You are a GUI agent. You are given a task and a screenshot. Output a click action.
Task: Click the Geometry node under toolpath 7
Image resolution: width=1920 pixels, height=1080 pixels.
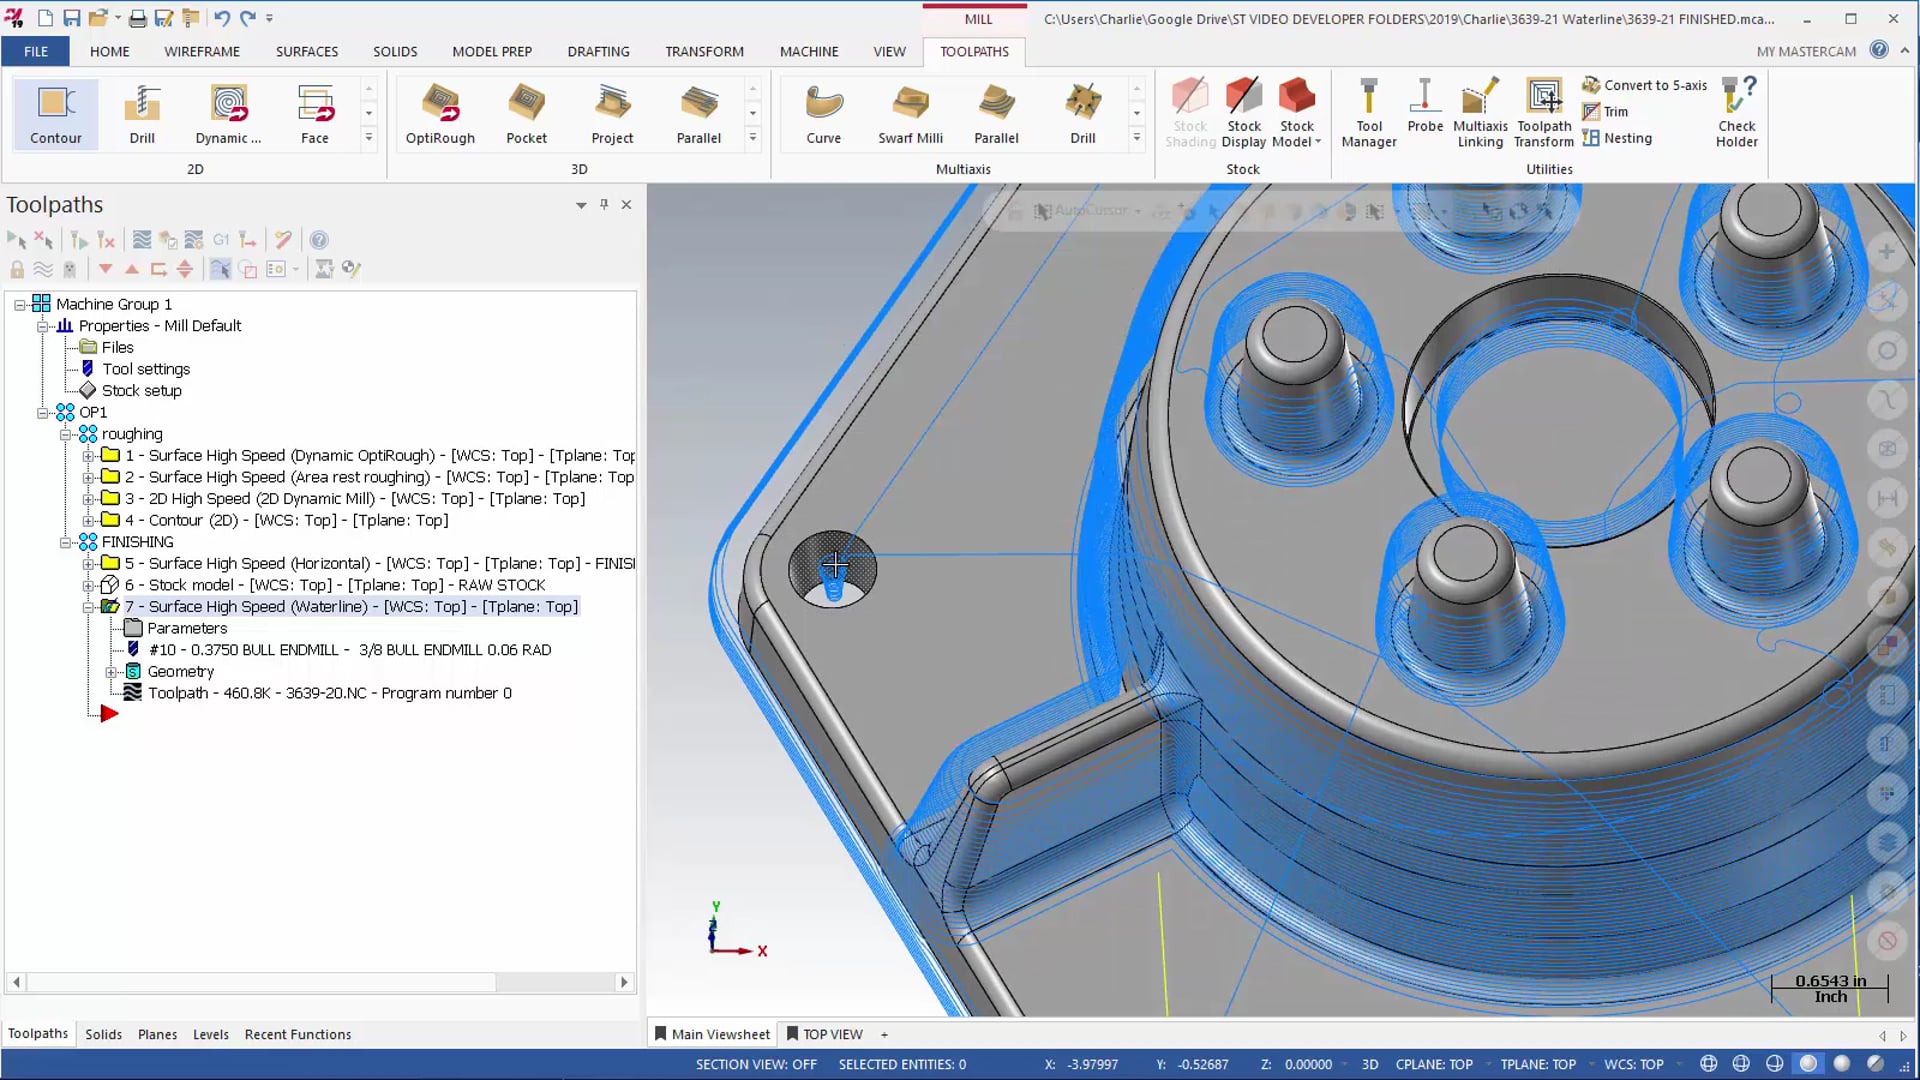[x=181, y=671]
